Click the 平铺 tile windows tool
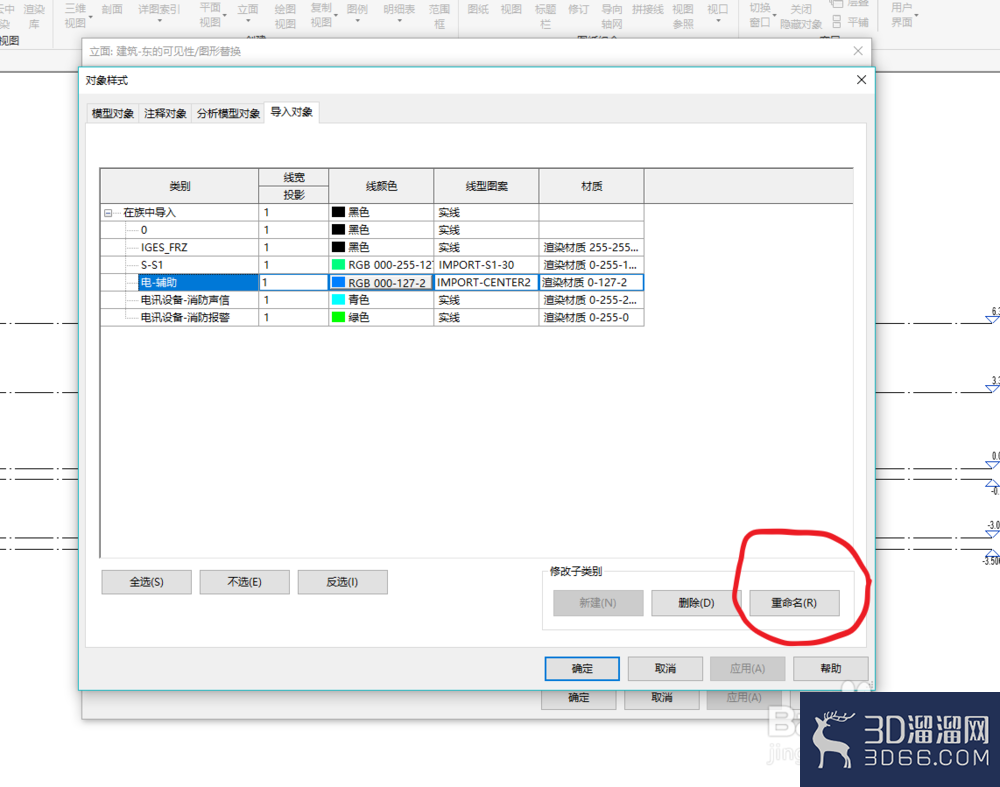 click(x=851, y=22)
